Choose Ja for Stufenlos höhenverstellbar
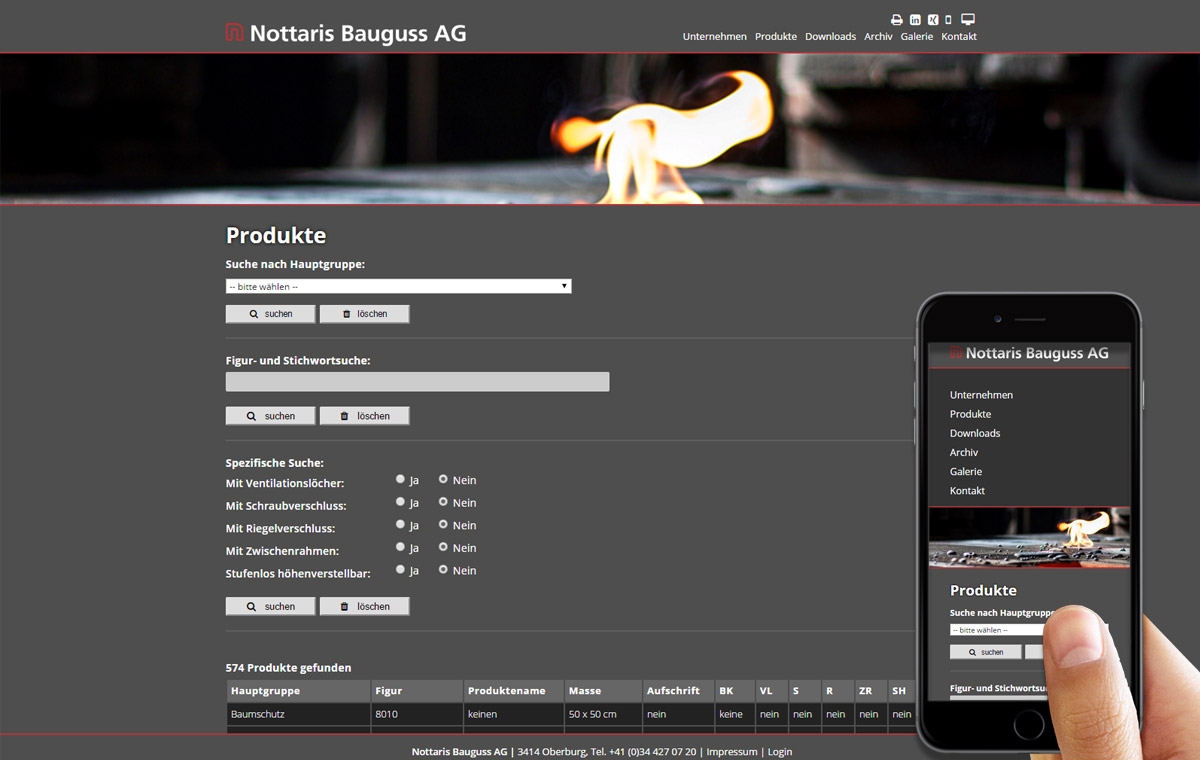This screenshot has height=760, width=1200. tap(400, 570)
